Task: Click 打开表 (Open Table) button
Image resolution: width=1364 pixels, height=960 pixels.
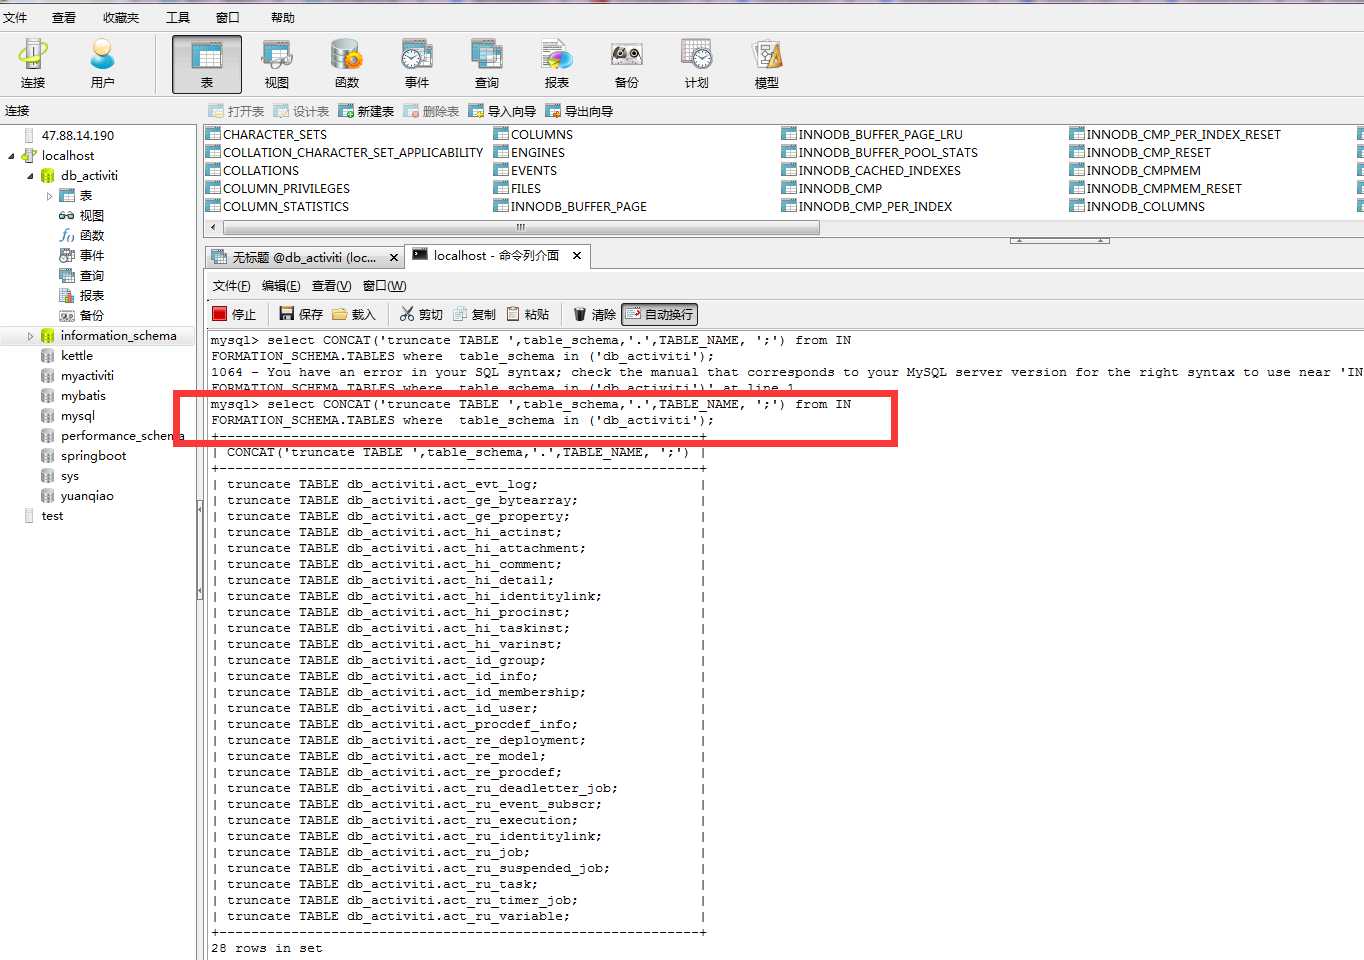Action: pos(236,111)
